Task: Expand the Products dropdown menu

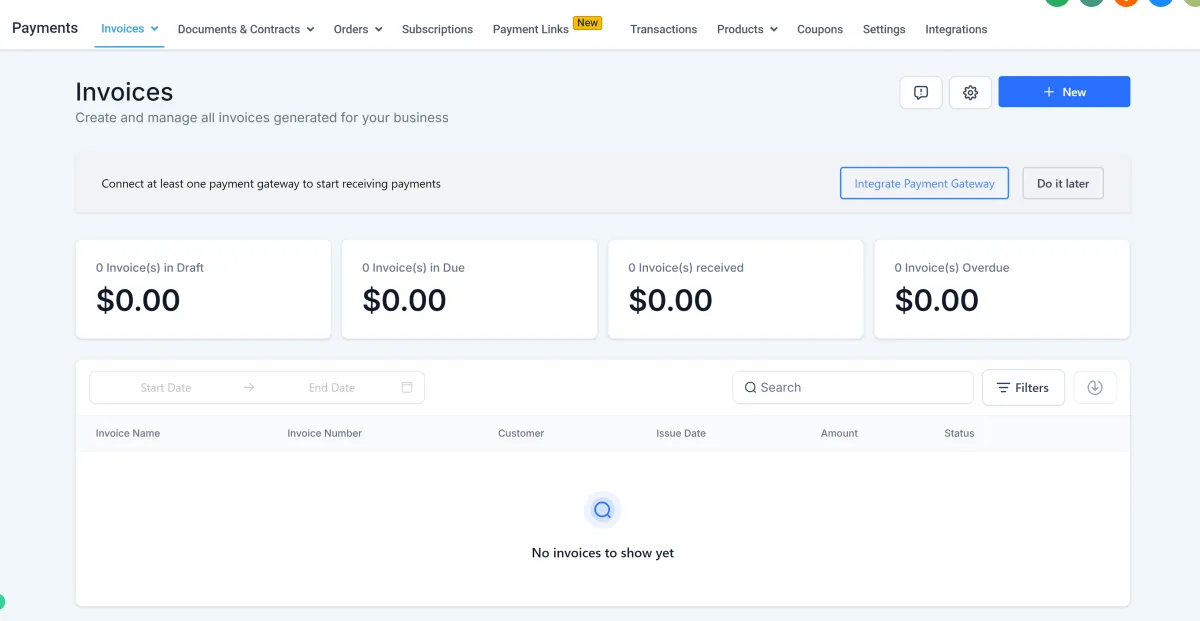Action: [747, 30]
